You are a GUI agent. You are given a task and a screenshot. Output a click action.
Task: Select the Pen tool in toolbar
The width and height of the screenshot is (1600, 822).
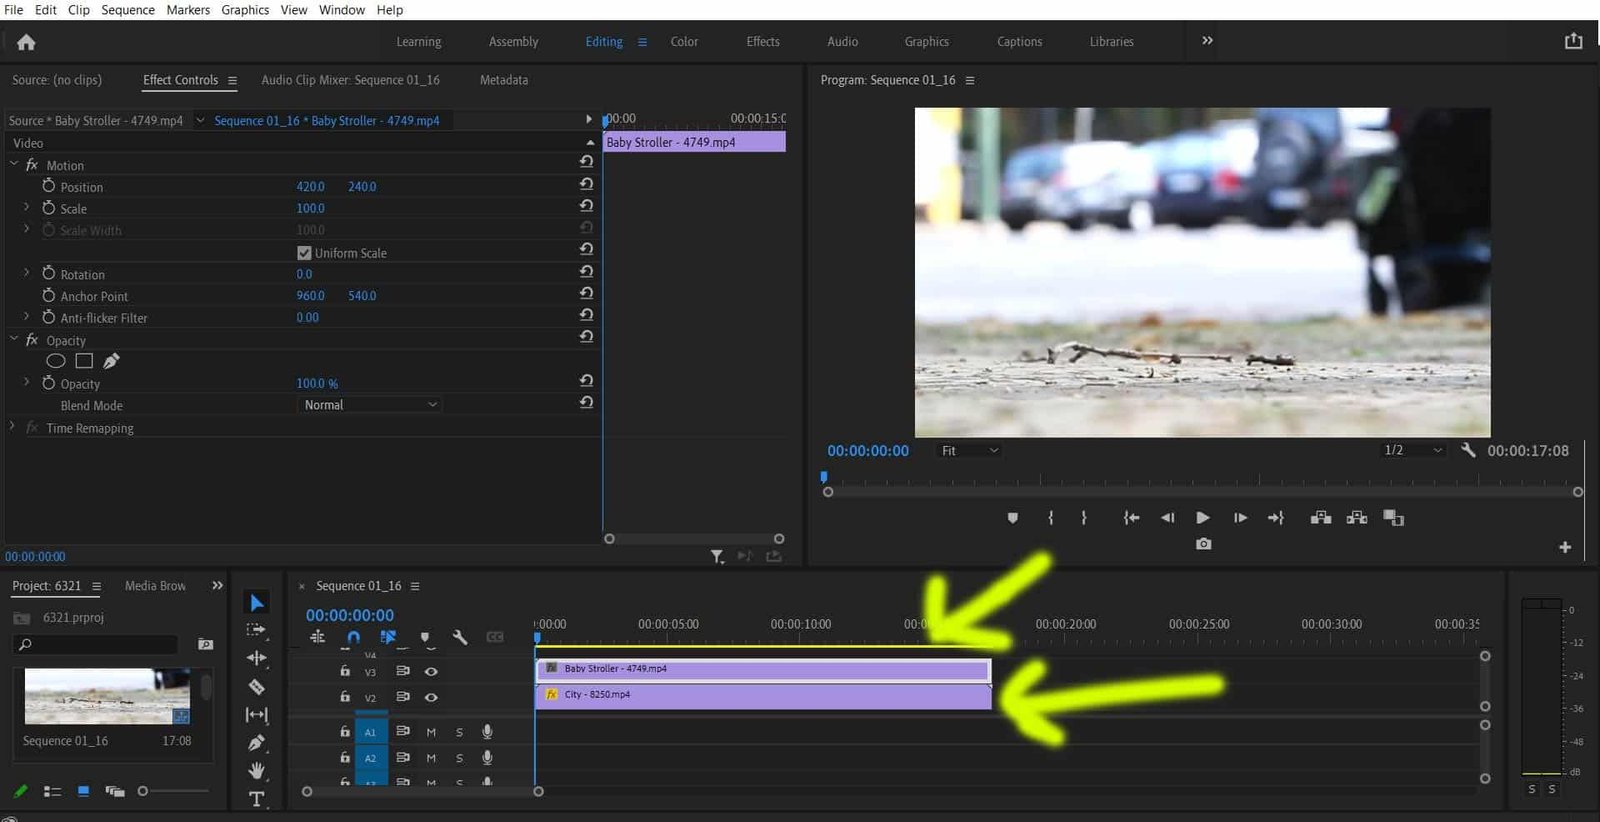tap(257, 743)
